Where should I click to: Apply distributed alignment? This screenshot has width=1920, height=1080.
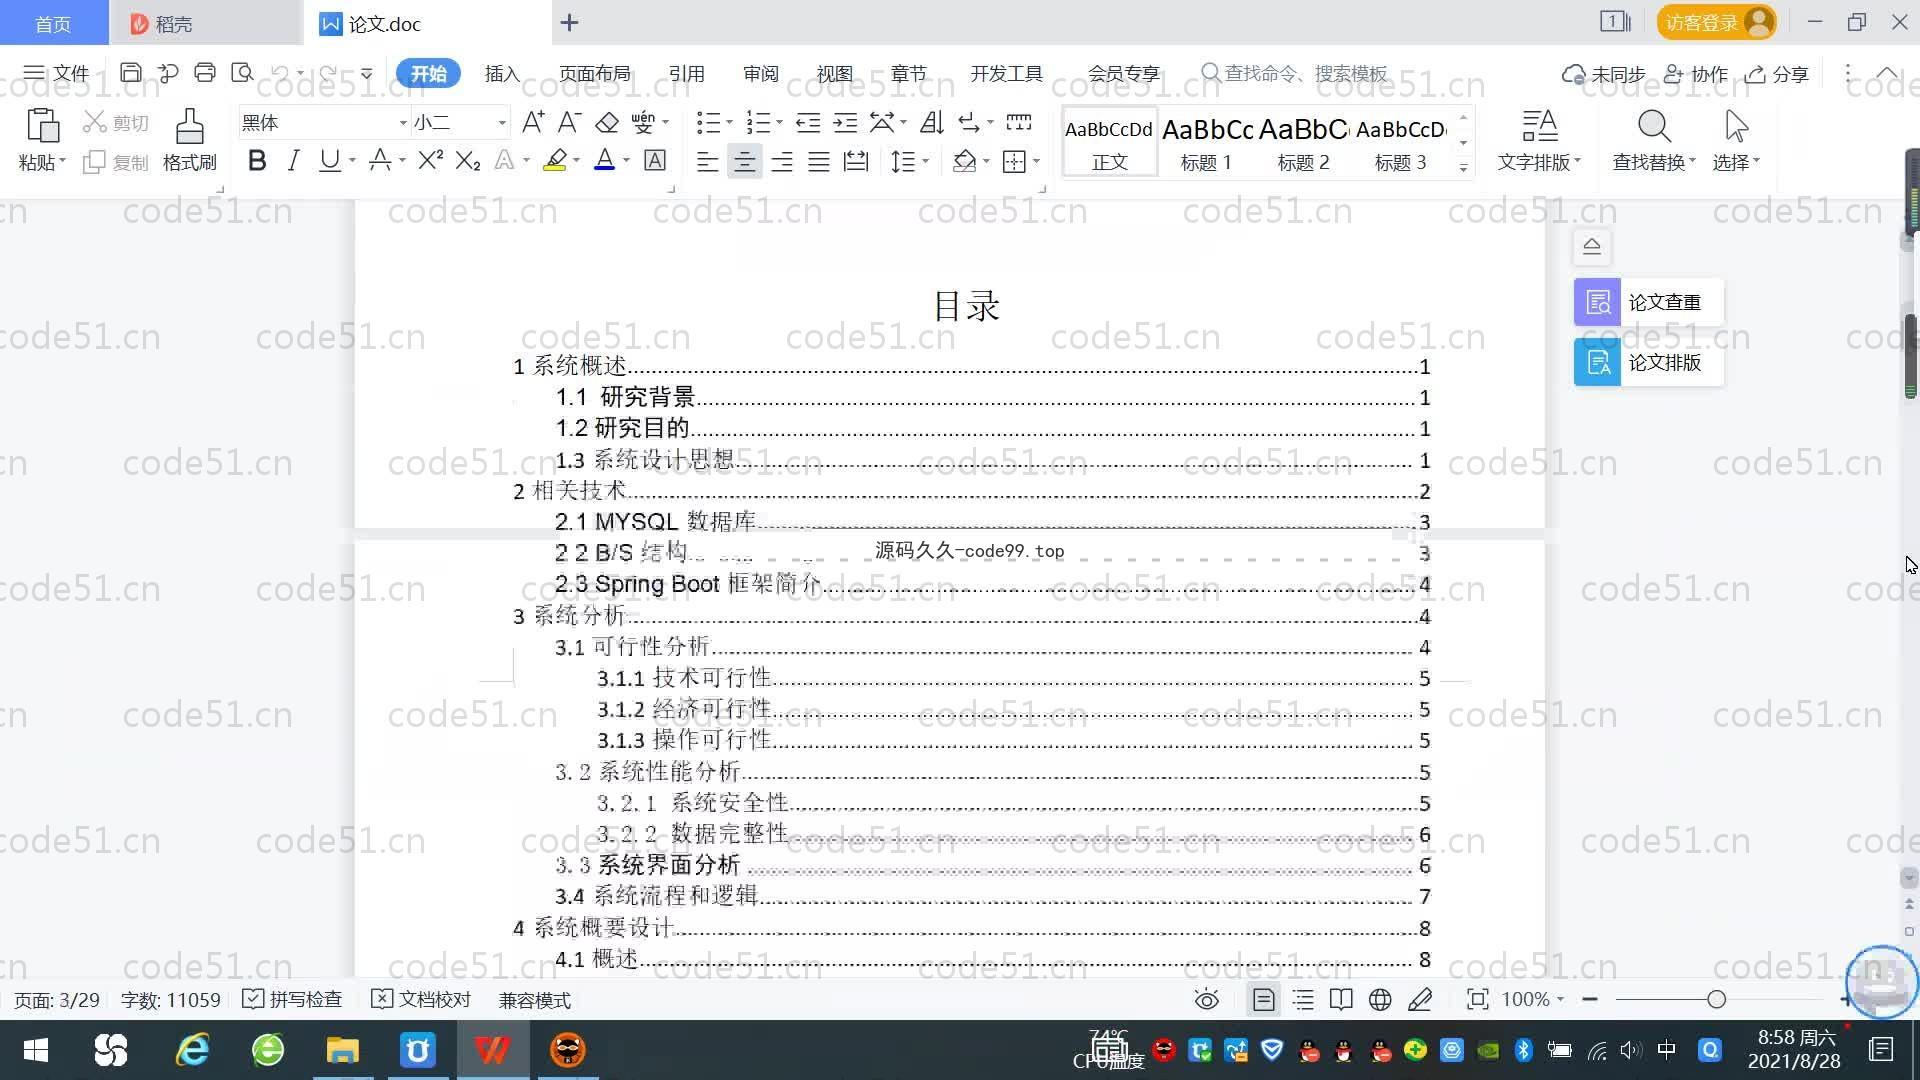coord(856,162)
